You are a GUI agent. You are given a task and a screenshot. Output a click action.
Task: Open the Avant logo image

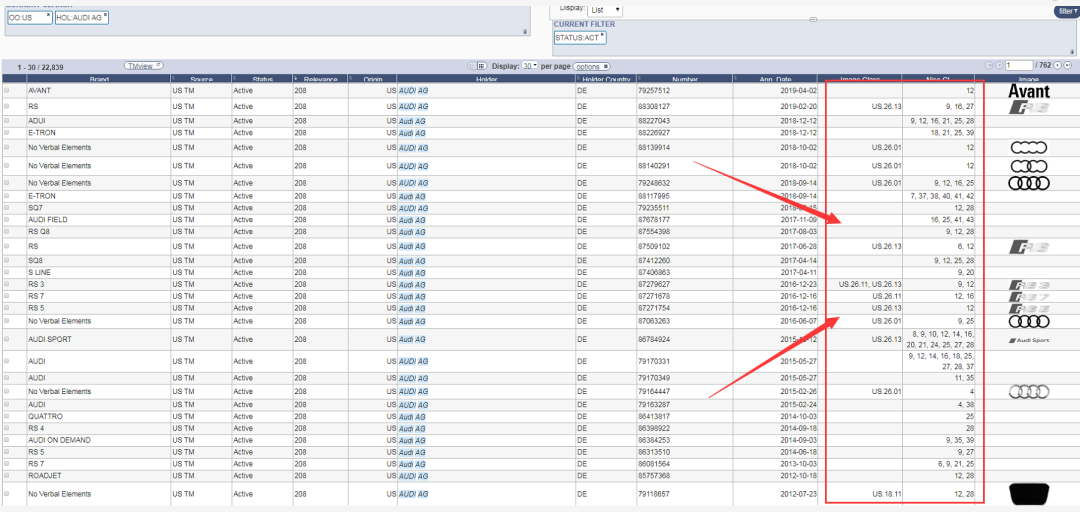pyautogui.click(x=1029, y=91)
